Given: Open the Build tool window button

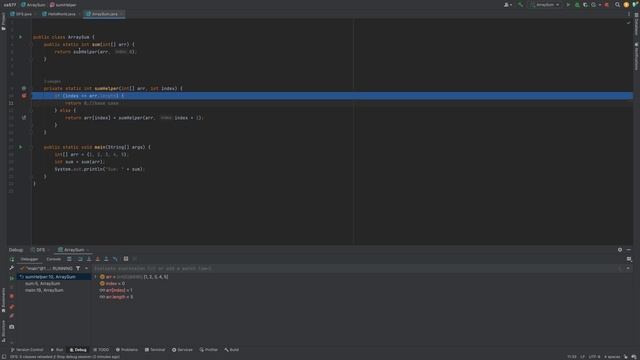Looking at the screenshot, I should [x=231, y=350].
